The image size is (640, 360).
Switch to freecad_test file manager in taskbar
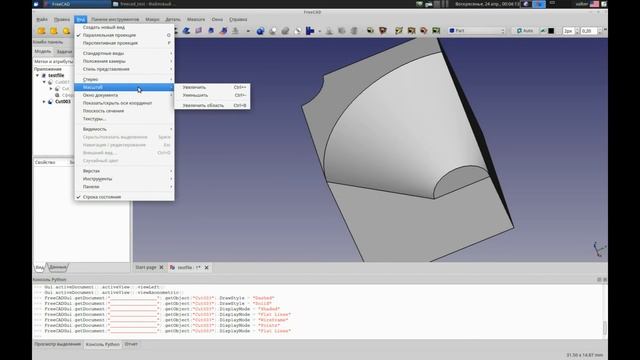(x=145, y=4)
